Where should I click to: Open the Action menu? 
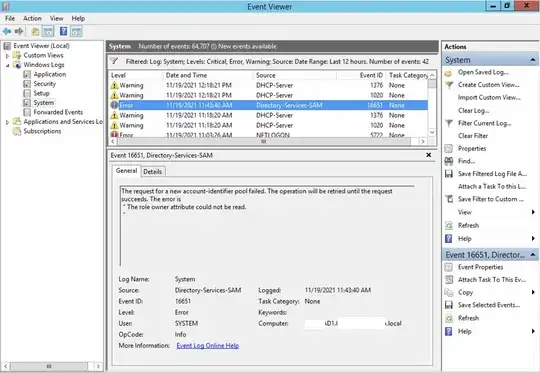(32, 19)
